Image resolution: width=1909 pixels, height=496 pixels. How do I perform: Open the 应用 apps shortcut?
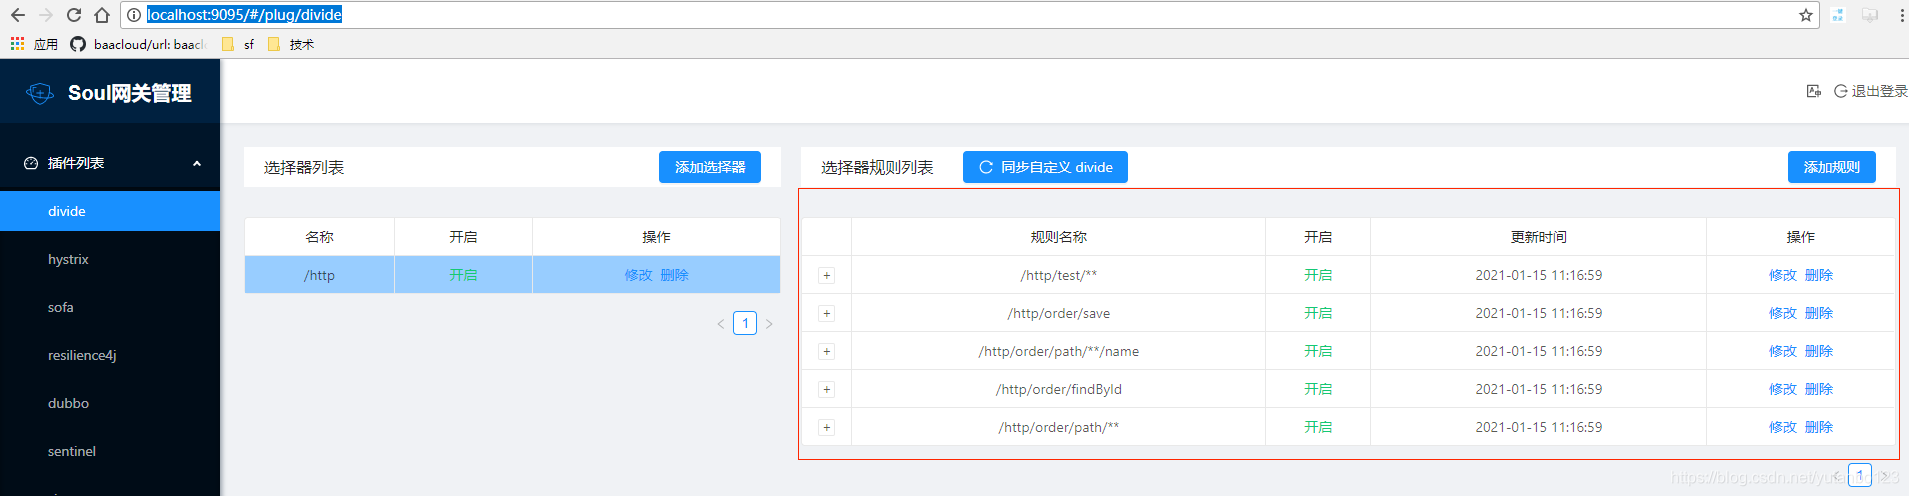[x=34, y=44]
